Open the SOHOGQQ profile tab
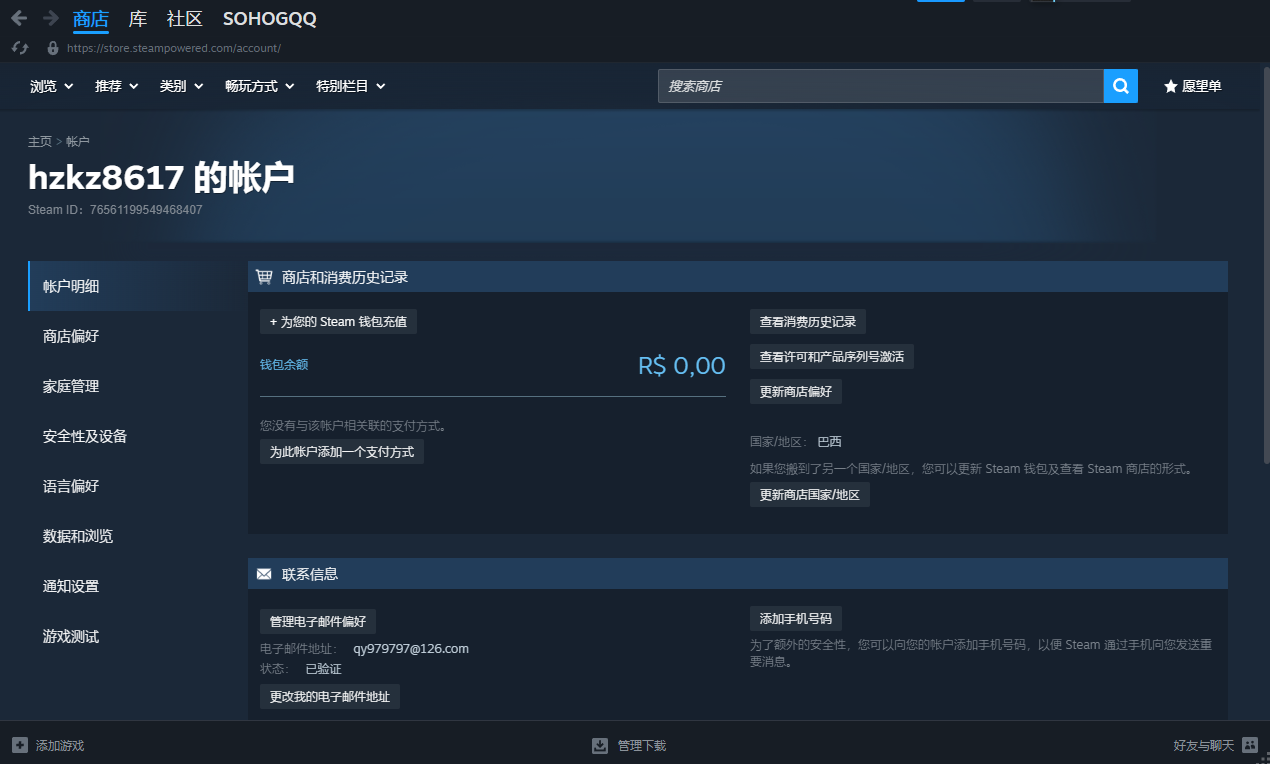Viewport: 1270px width, 764px height. [x=270, y=18]
